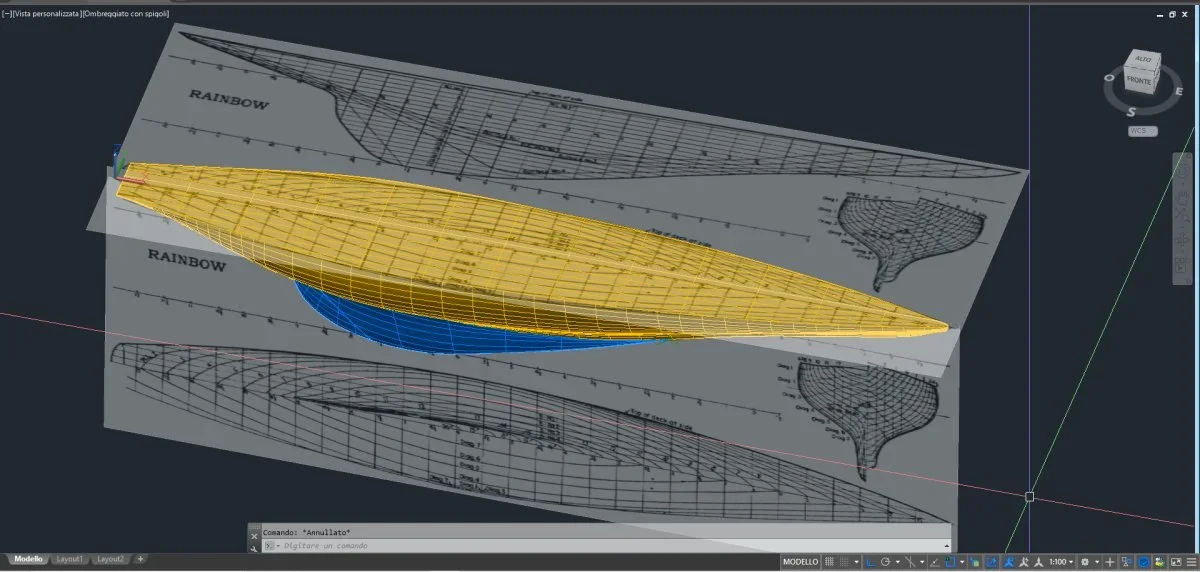Open the Pan hand tool in navigation bar
The width and height of the screenshot is (1200, 572).
tap(1181, 196)
